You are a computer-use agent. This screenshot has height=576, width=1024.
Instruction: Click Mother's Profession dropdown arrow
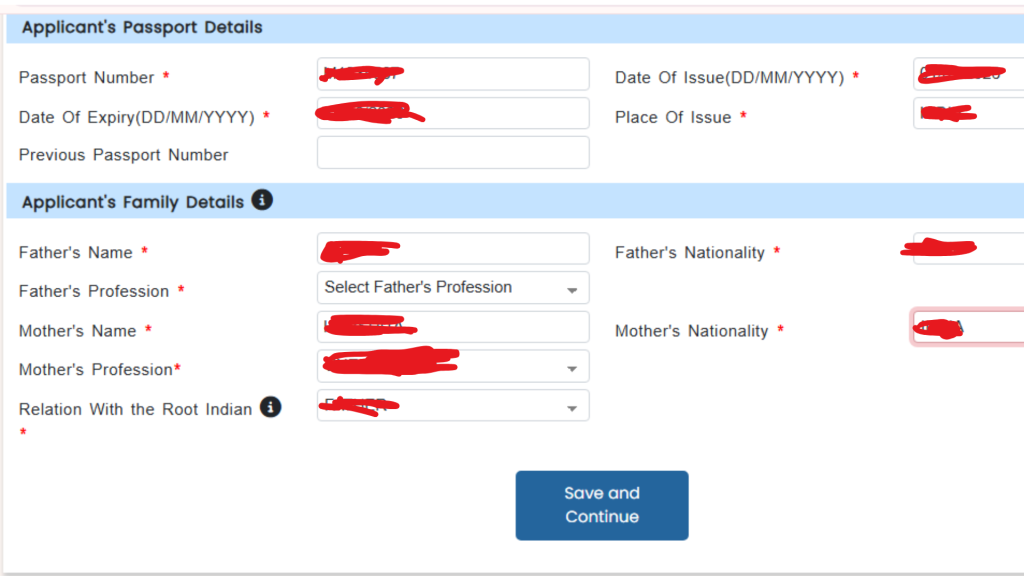(572, 369)
